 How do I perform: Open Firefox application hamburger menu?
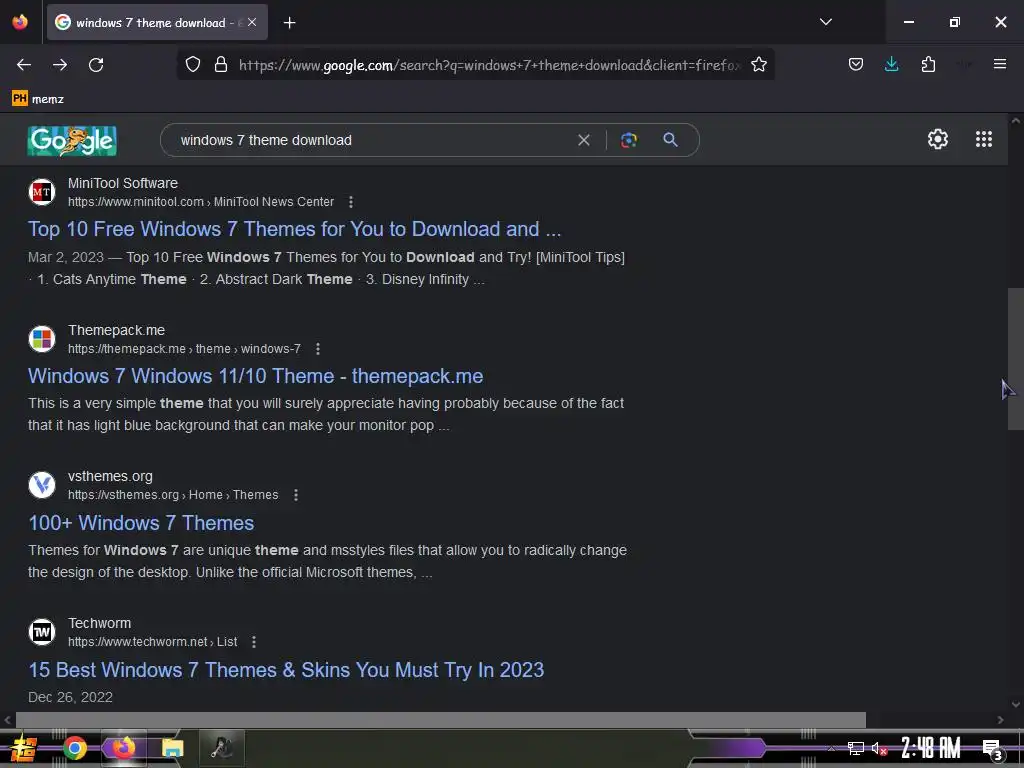point(1000,64)
